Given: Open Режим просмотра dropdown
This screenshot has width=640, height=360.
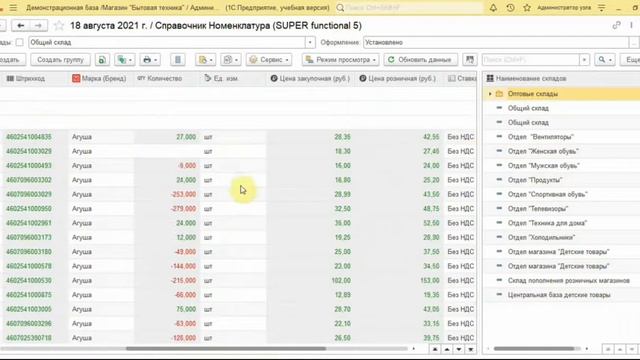Looking at the screenshot, I should (340, 60).
